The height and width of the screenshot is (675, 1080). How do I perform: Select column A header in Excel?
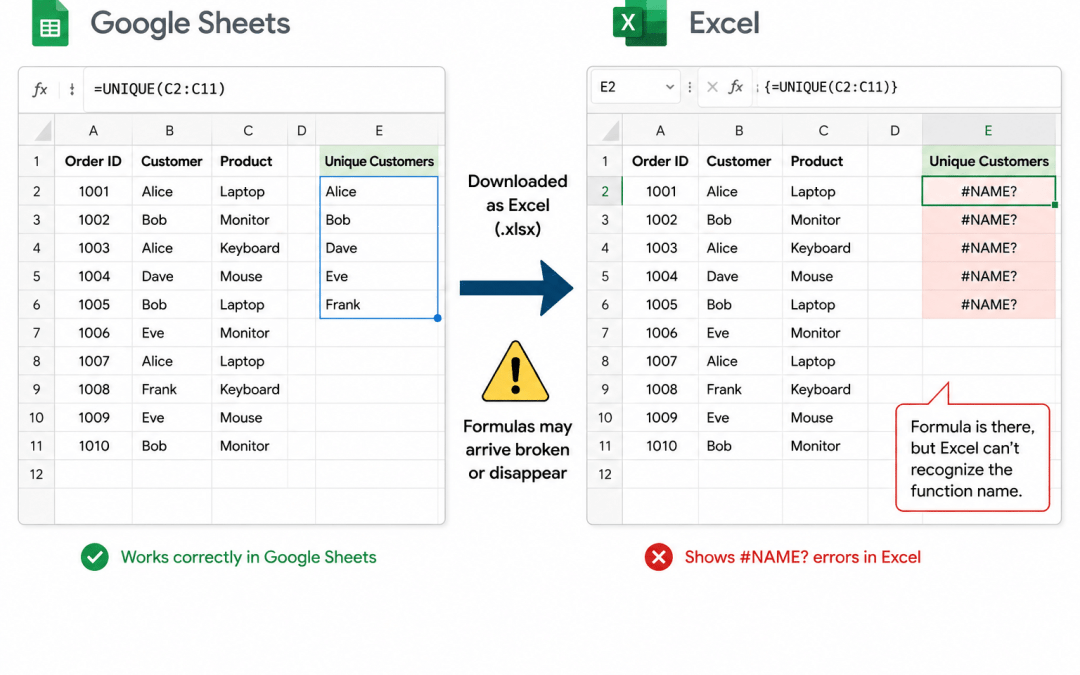(660, 130)
